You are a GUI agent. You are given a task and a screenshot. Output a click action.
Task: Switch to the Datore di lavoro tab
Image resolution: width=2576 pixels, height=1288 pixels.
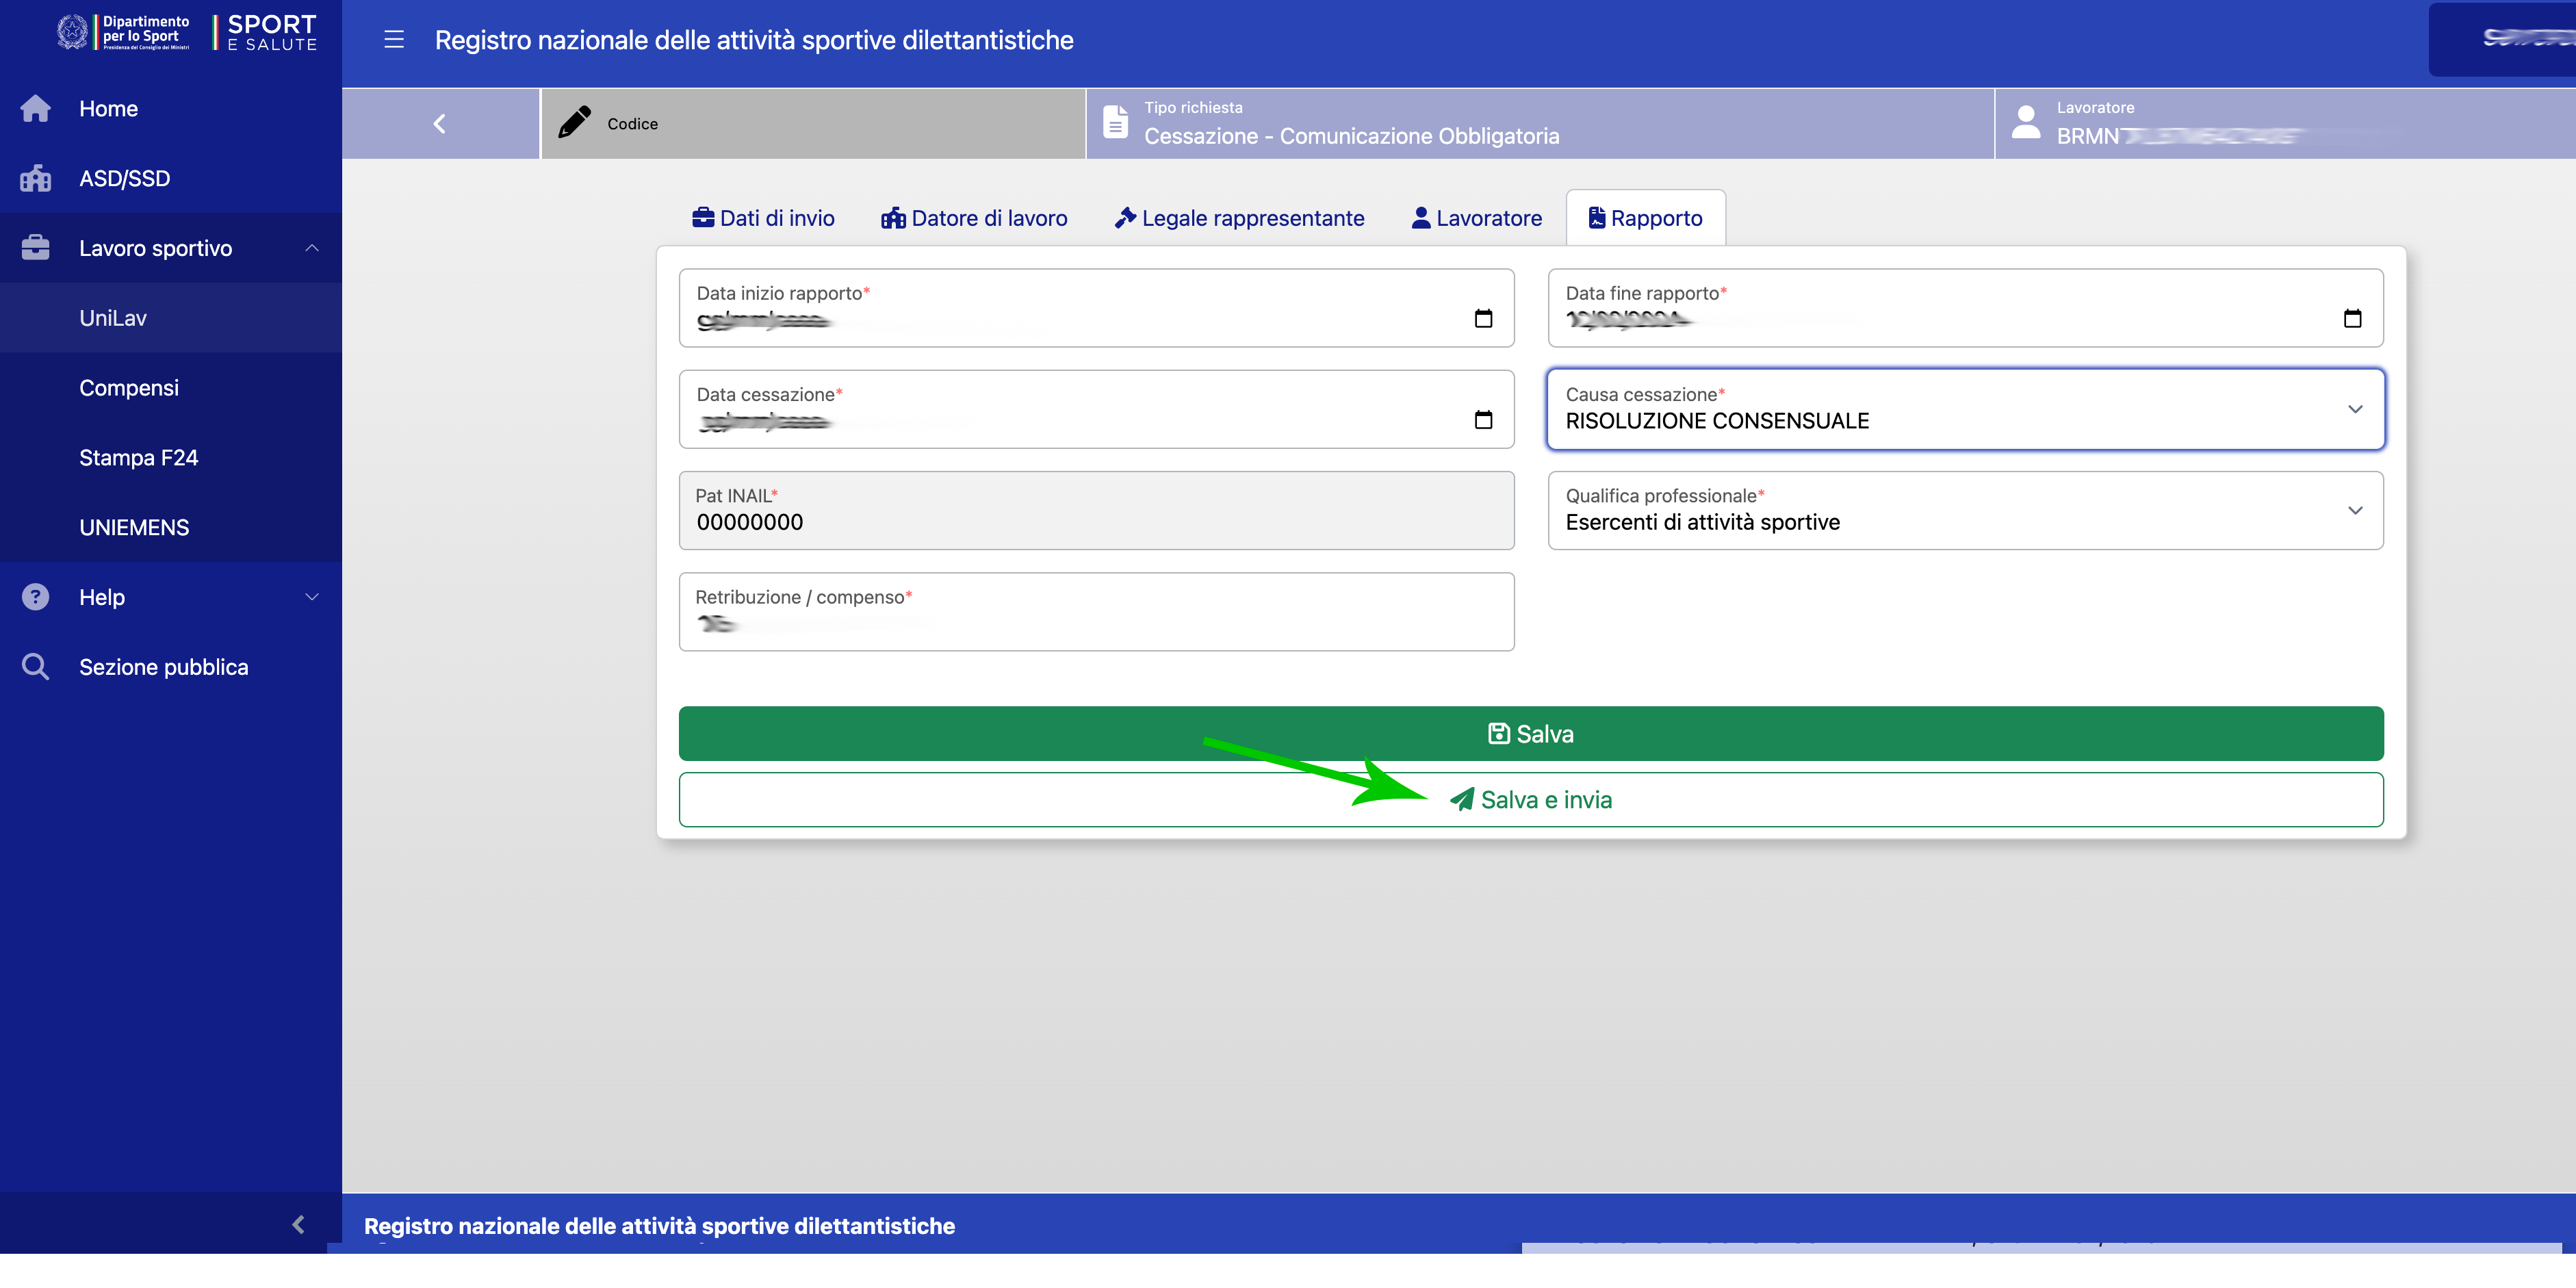(974, 218)
